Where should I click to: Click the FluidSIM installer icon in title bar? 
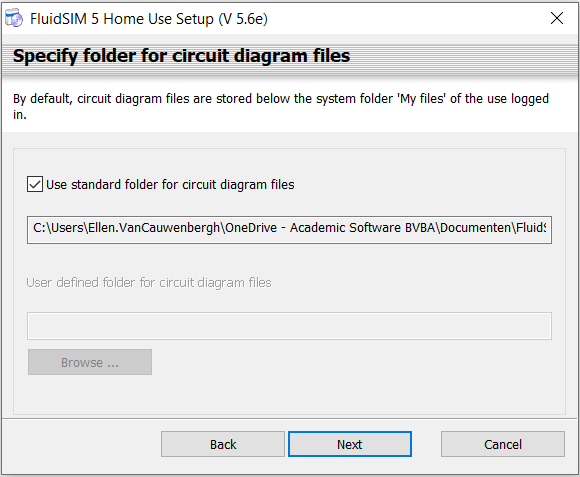tap(14, 18)
